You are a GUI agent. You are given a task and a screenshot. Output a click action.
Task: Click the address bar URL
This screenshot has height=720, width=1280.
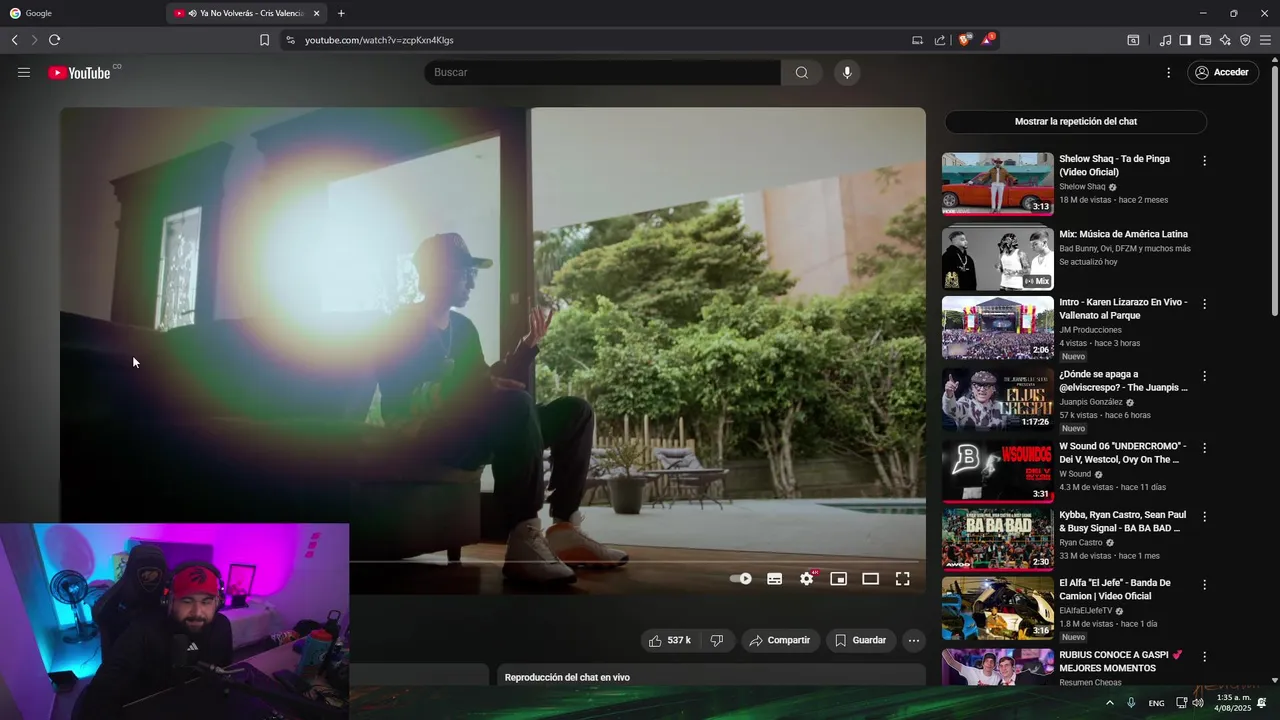379,40
